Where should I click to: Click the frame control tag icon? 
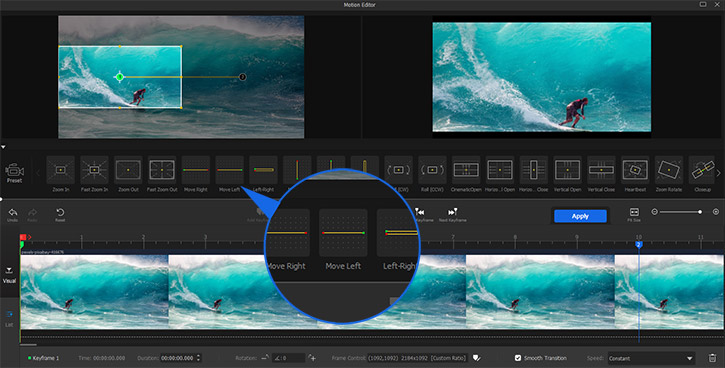click(477, 358)
